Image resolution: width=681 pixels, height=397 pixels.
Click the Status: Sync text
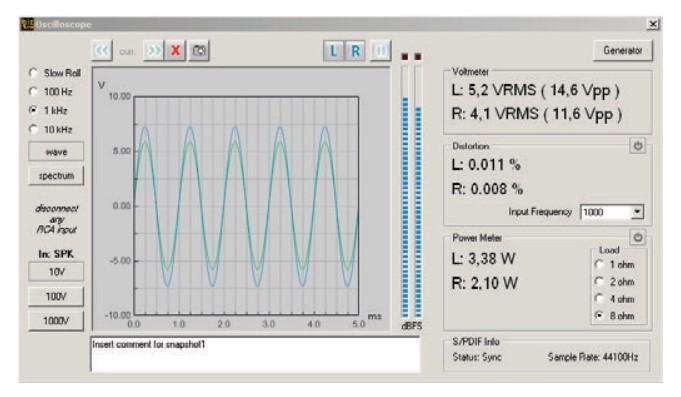477,357
